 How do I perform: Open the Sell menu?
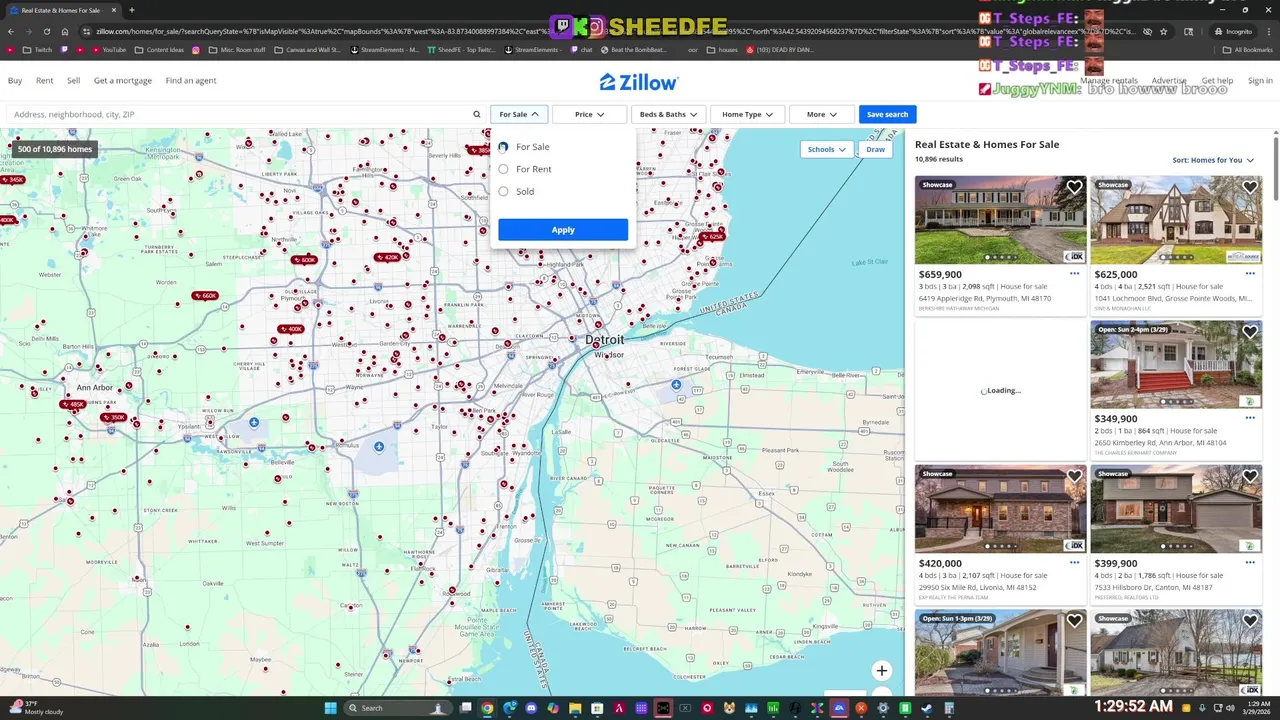(74, 81)
